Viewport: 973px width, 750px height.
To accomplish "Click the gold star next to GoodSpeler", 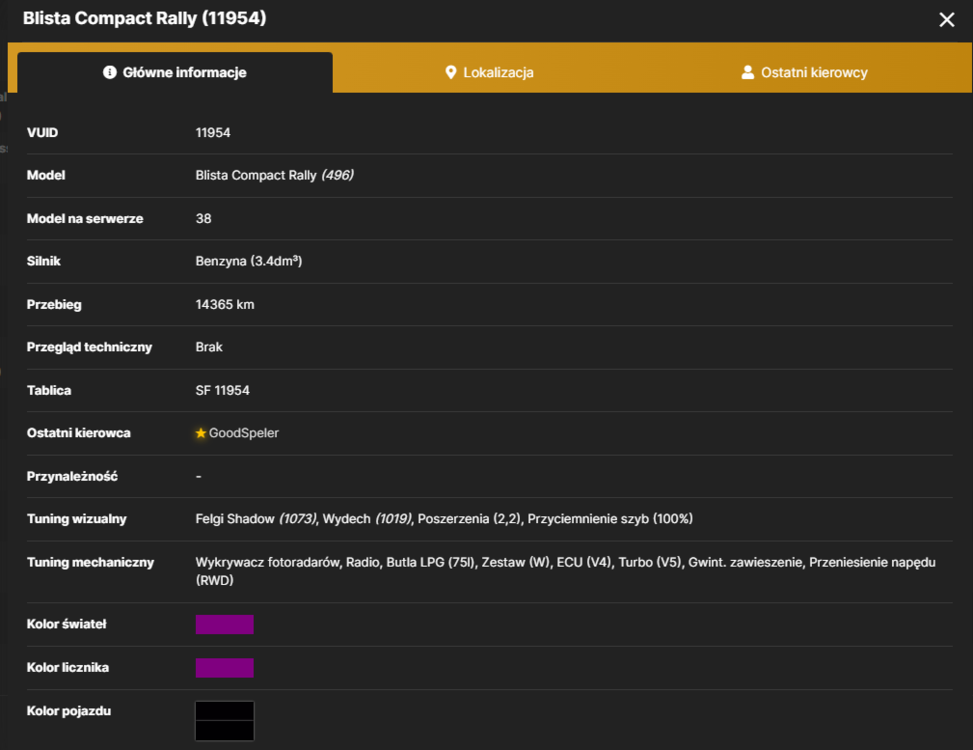I will click(x=200, y=433).
